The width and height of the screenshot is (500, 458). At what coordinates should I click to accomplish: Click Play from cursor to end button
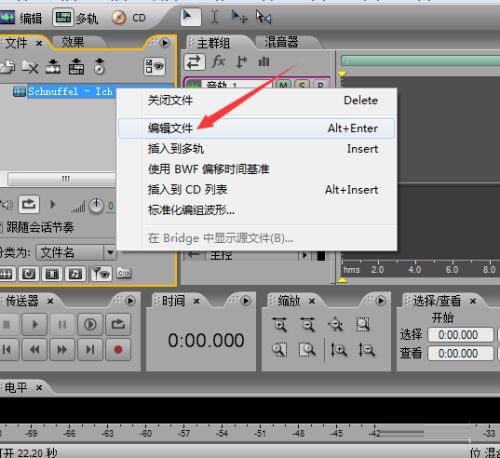pyautogui.click(x=90, y=324)
